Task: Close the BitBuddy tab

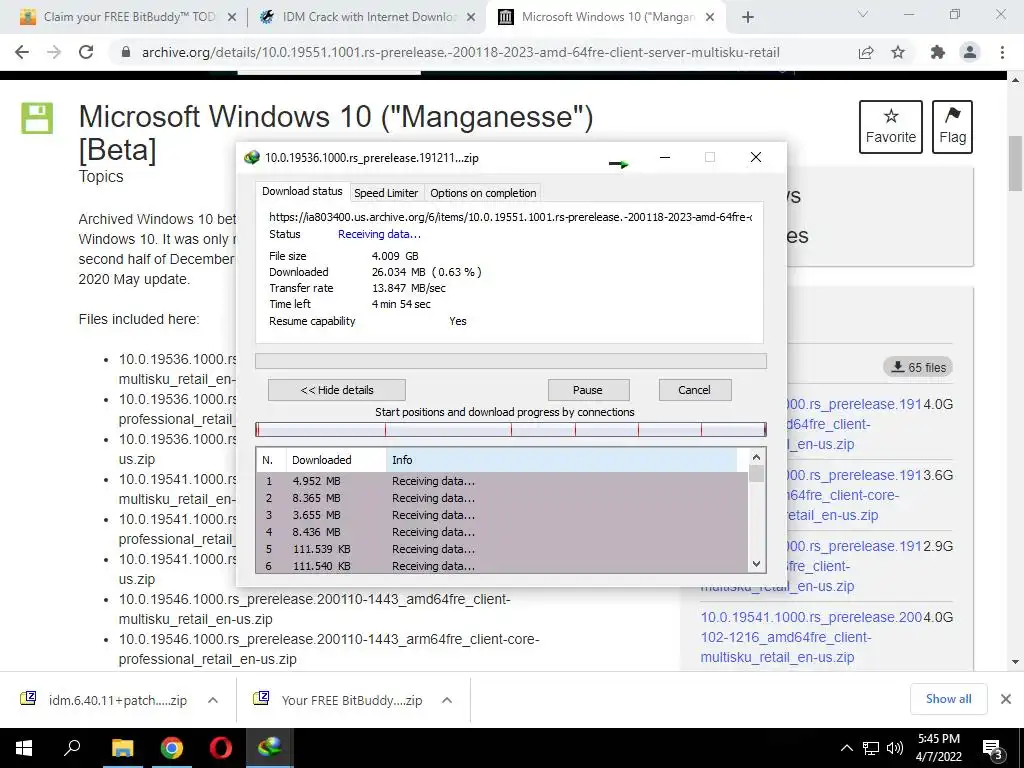Action: [x=232, y=18]
